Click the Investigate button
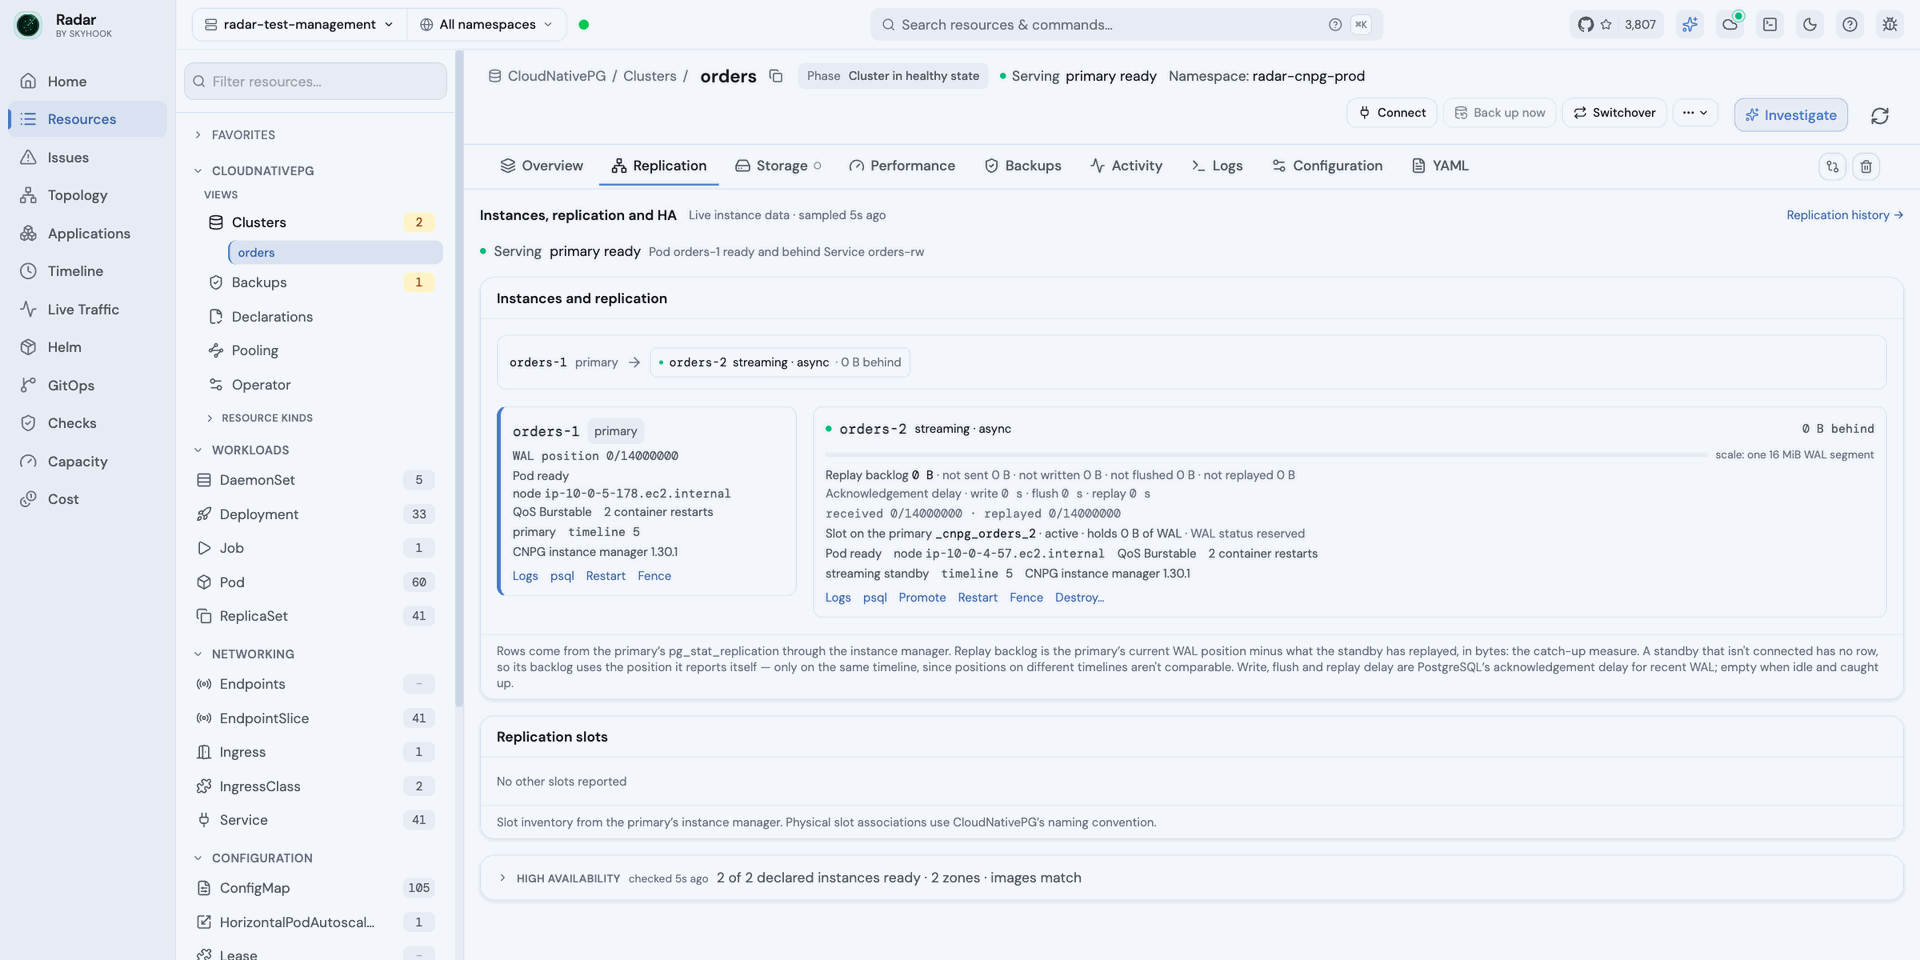This screenshot has height=960, width=1920. pos(1791,115)
